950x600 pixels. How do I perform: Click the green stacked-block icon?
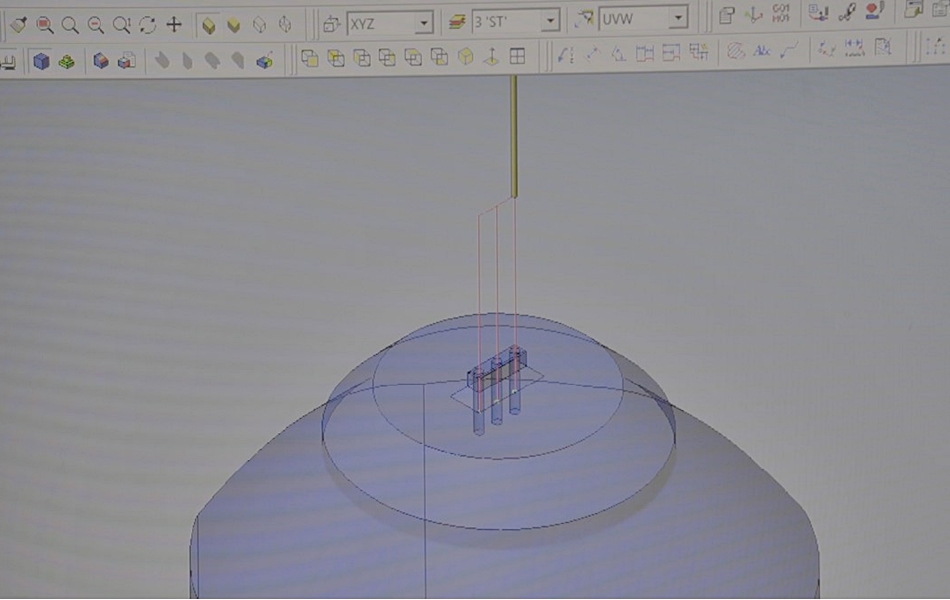66,62
